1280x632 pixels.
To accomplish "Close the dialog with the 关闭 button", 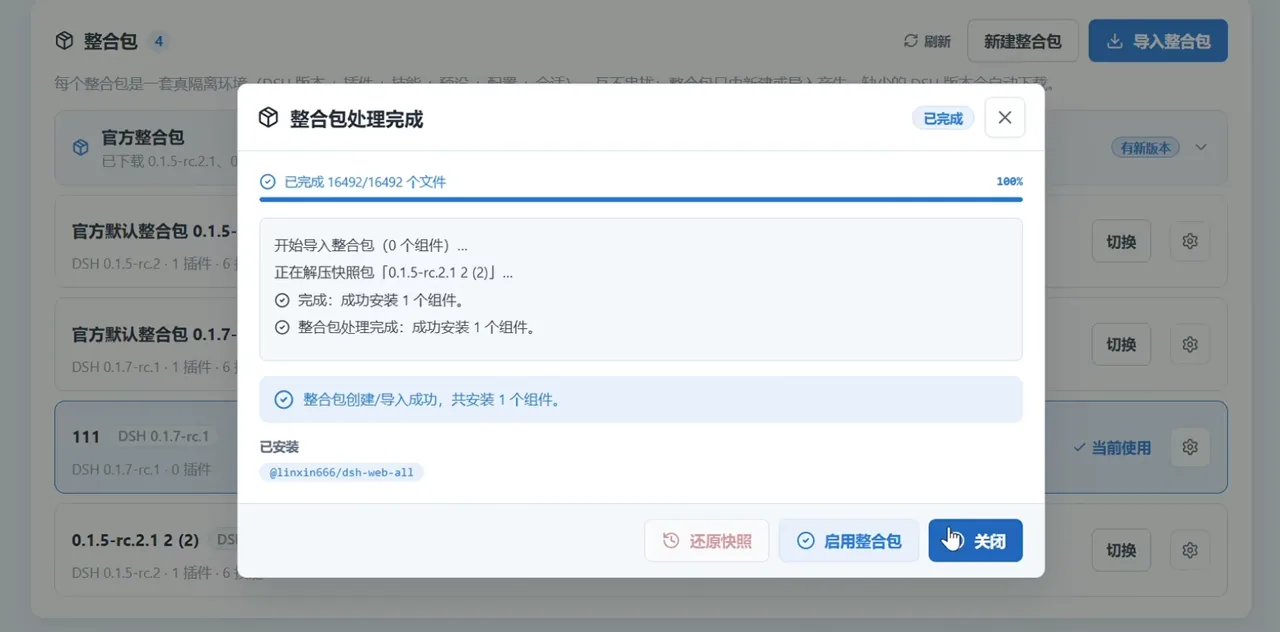I will pos(975,541).
